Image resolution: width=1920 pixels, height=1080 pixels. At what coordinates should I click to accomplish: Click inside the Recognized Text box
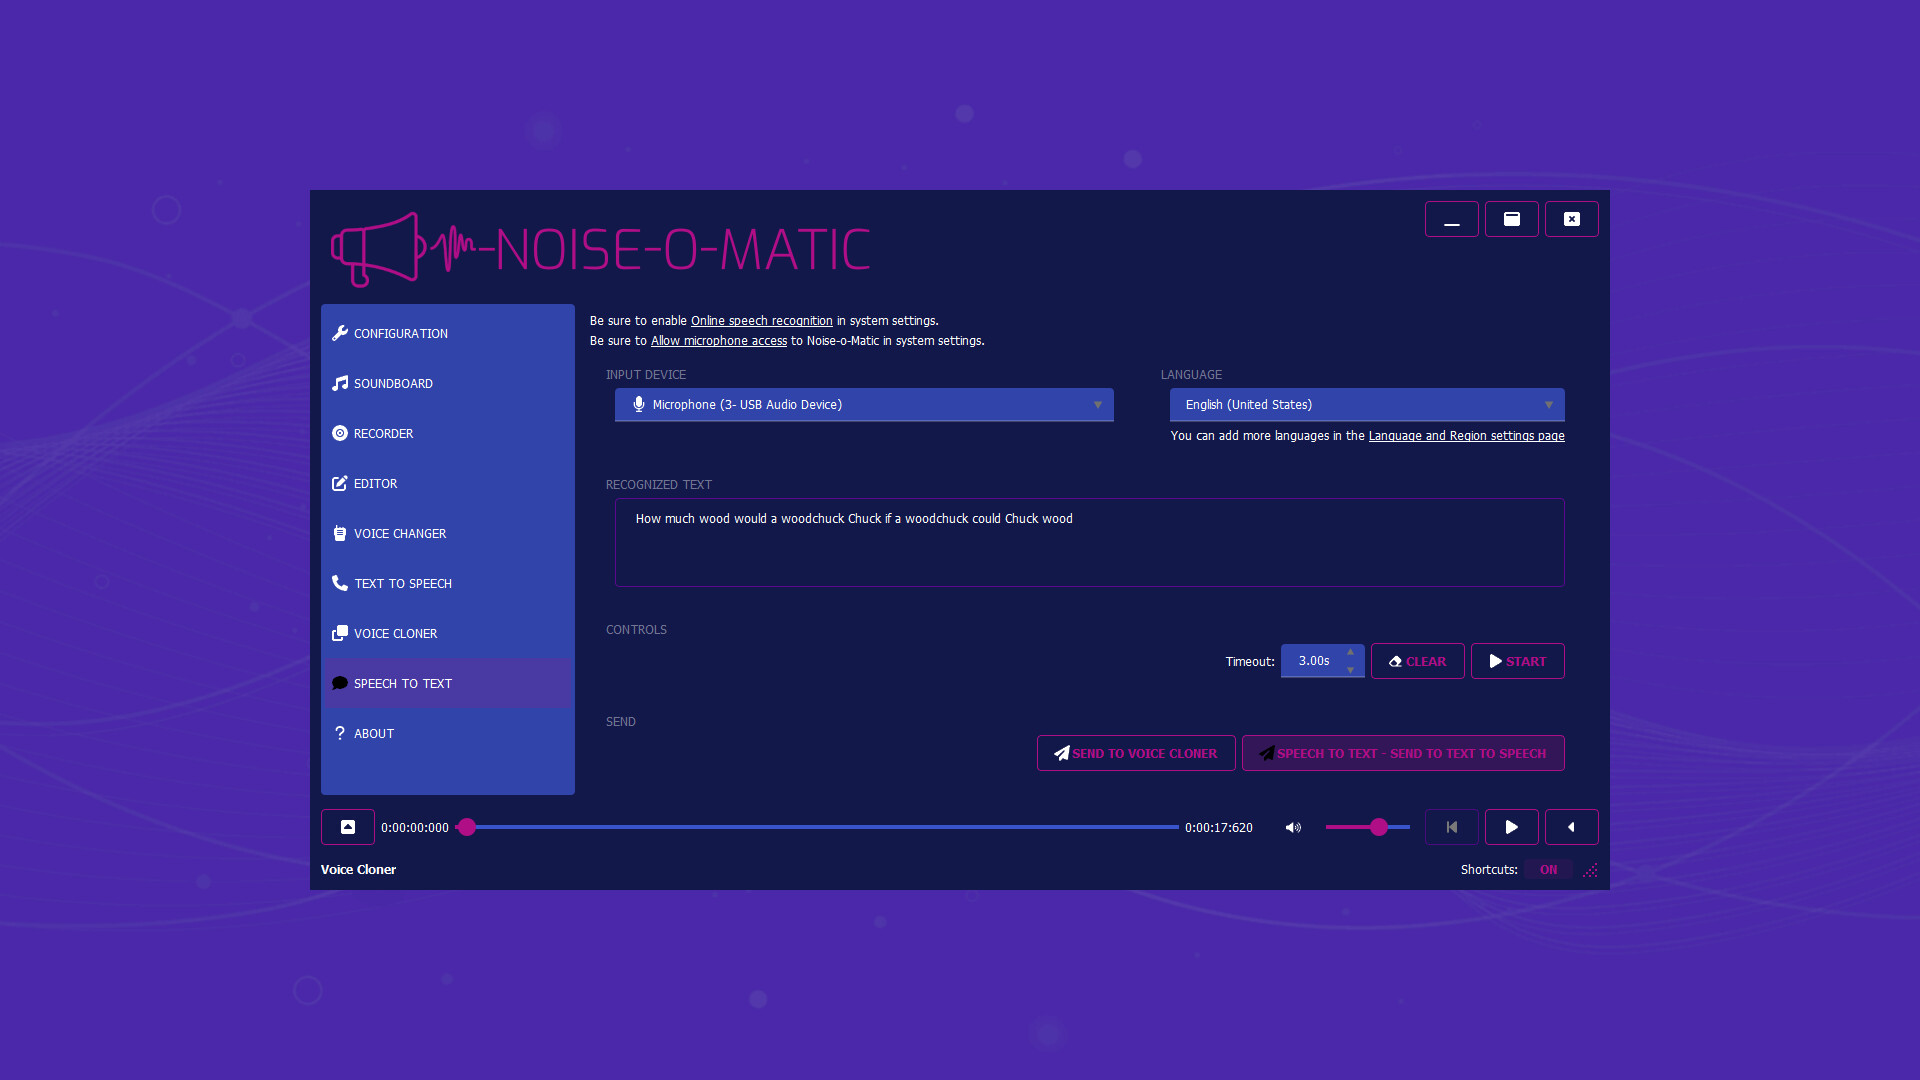coord(1089,542)
